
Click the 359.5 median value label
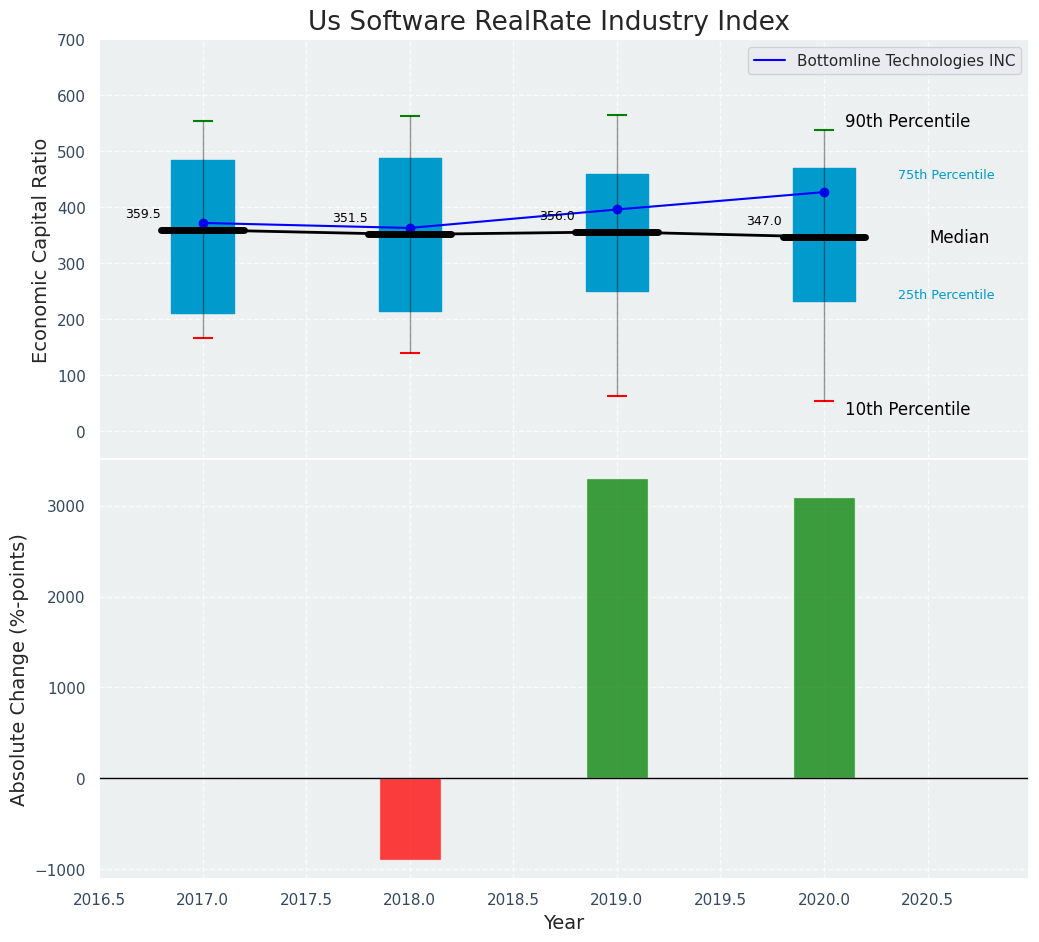pyautogui.click(x=143, y=214)
